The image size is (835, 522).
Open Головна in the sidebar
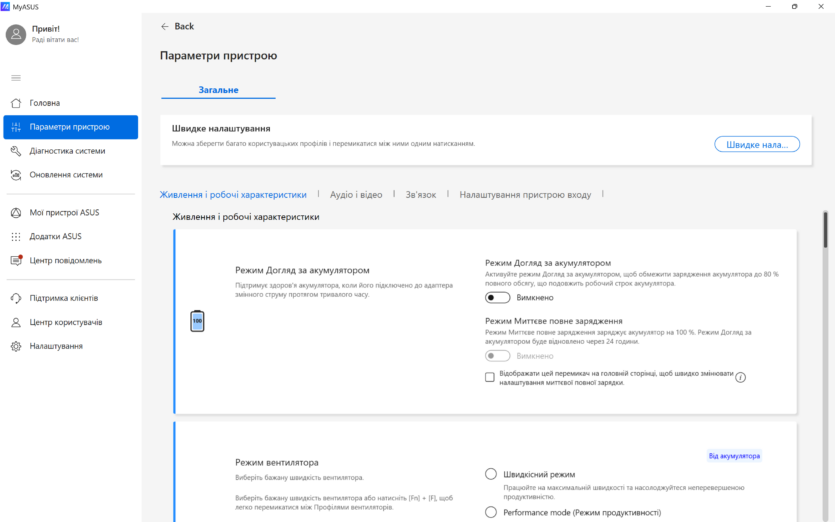(70, 103)
